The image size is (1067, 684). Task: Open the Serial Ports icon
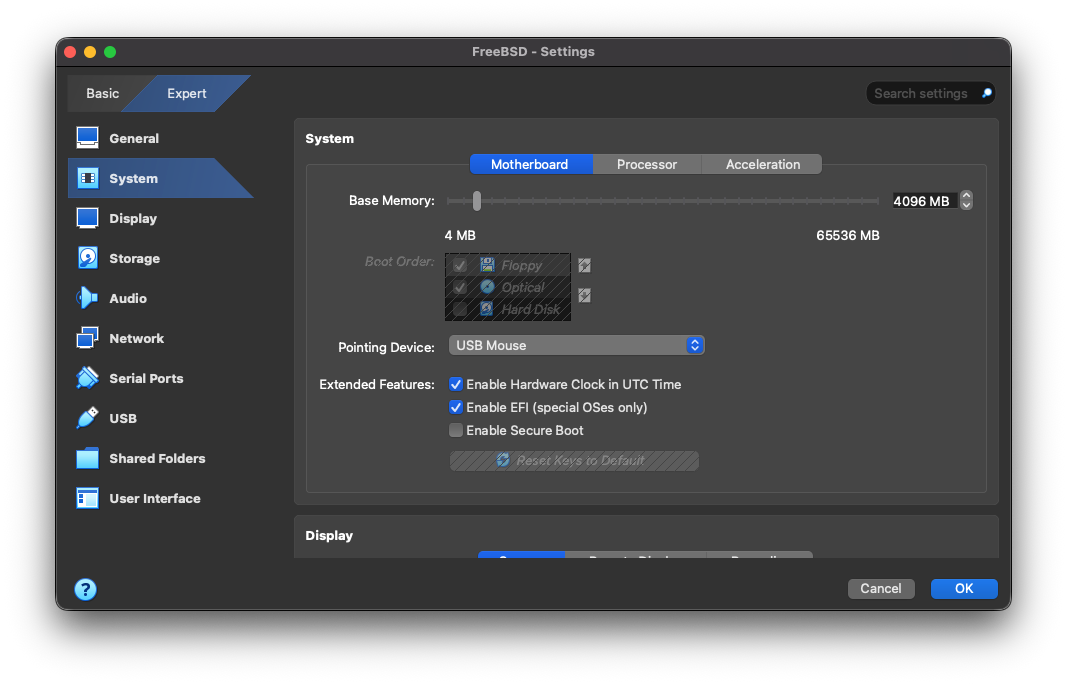87,378
